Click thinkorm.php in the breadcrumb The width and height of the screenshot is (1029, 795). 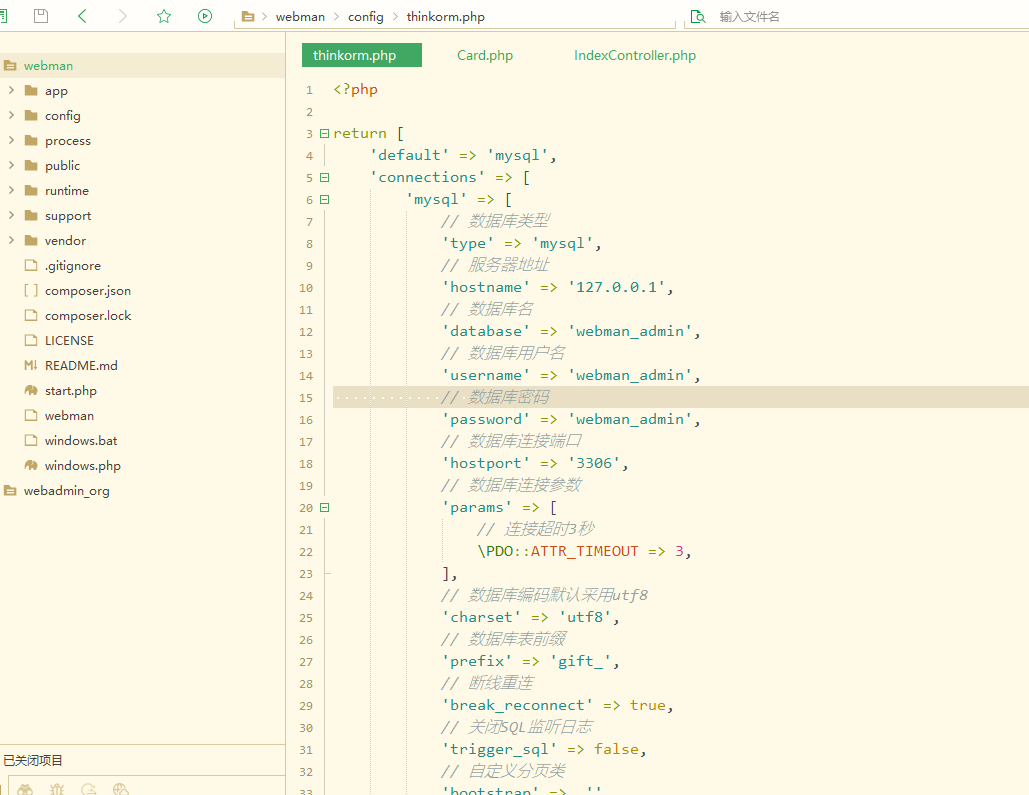[x=446, y=16]
